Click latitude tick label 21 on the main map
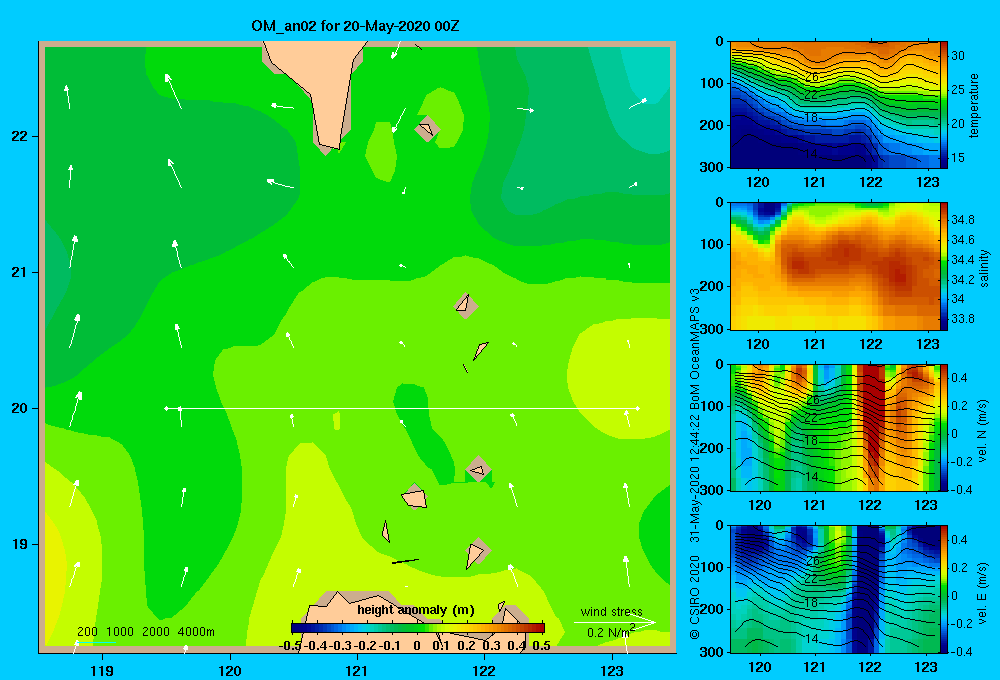Screen dimensions: 1000x680 (20, 272)
